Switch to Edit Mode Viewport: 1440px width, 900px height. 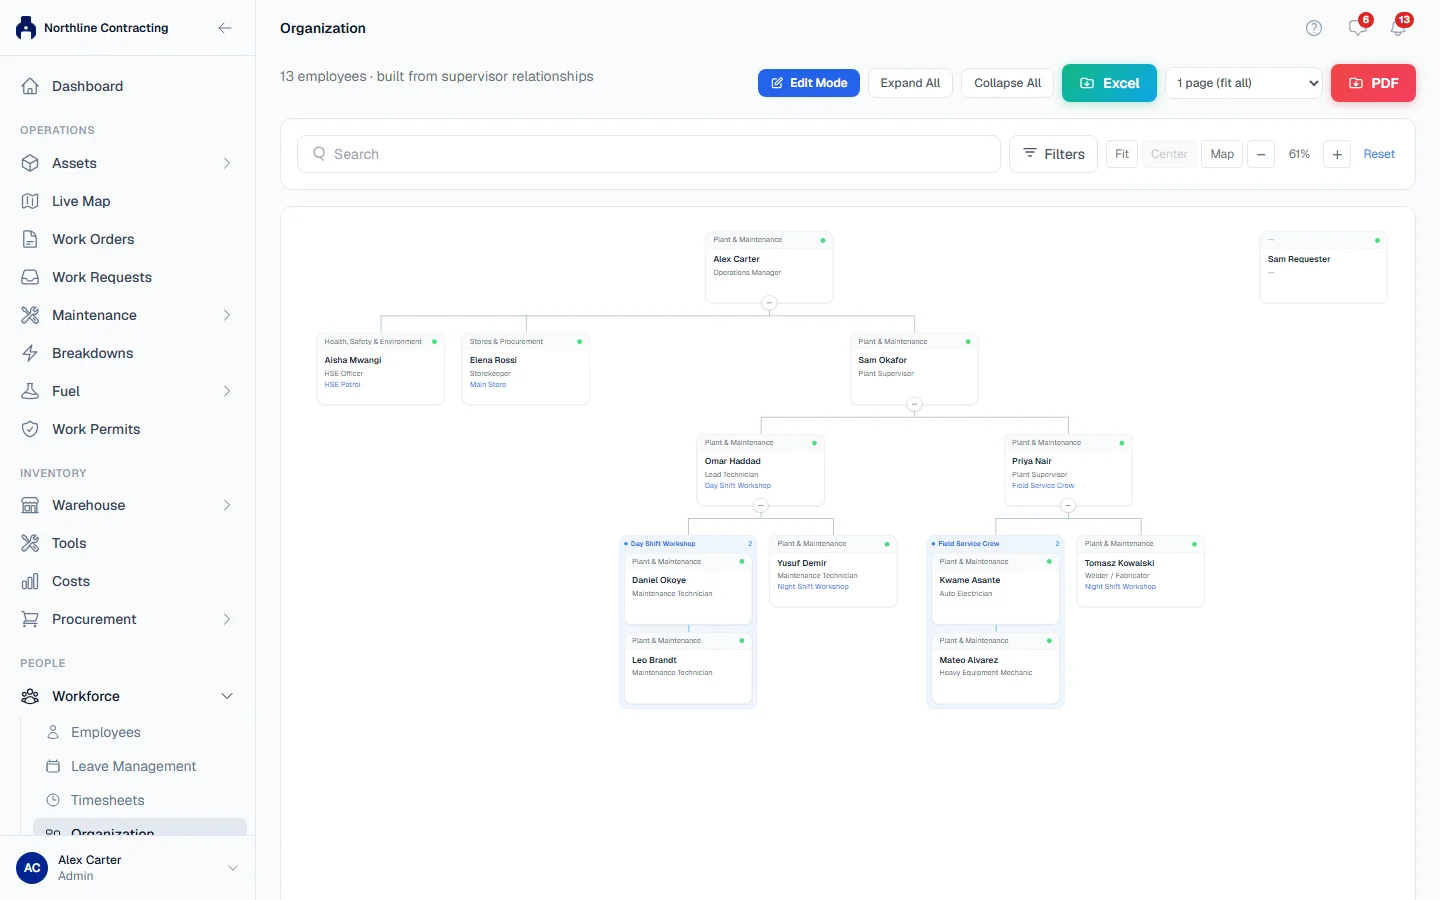(809, 83)
